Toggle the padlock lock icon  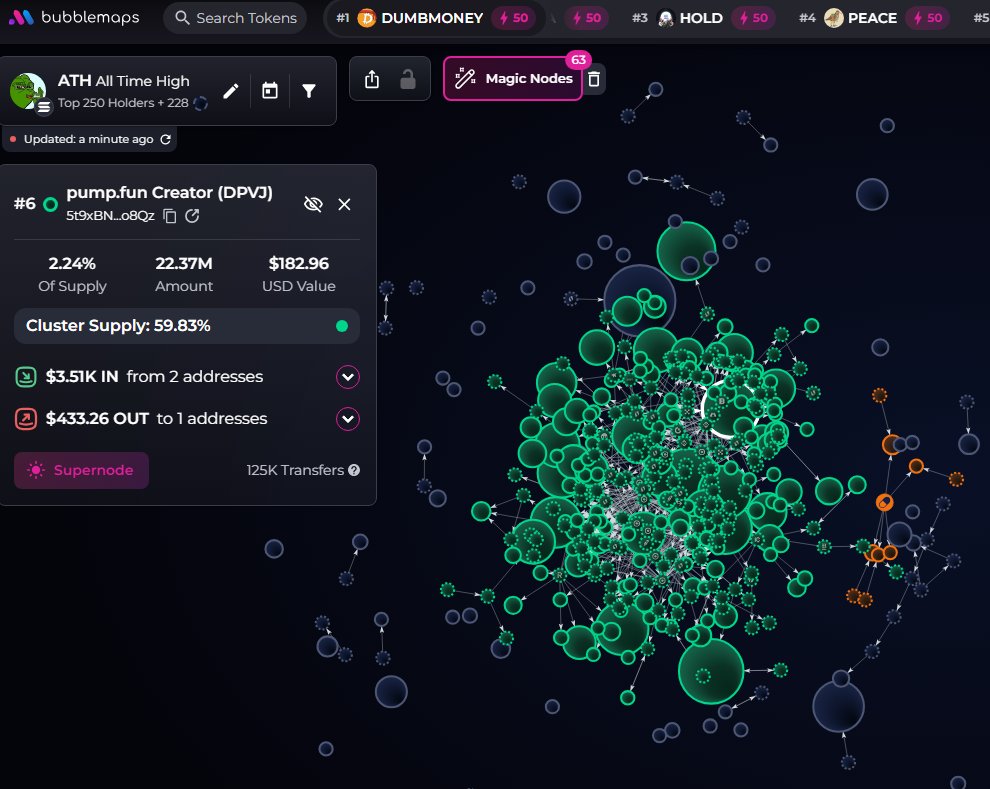408,79
